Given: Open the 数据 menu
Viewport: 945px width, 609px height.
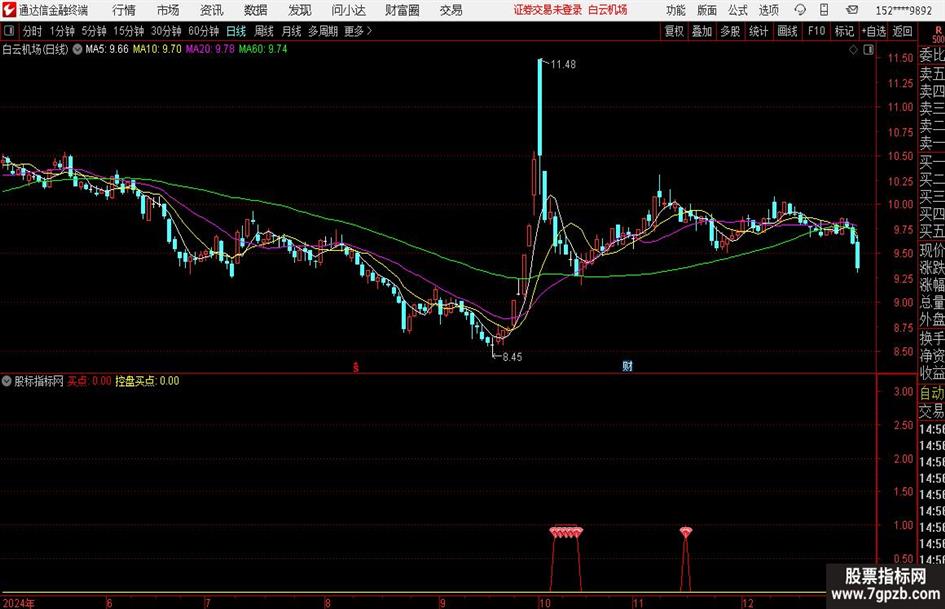Looking at the screenshot, I should click(256, 10).
